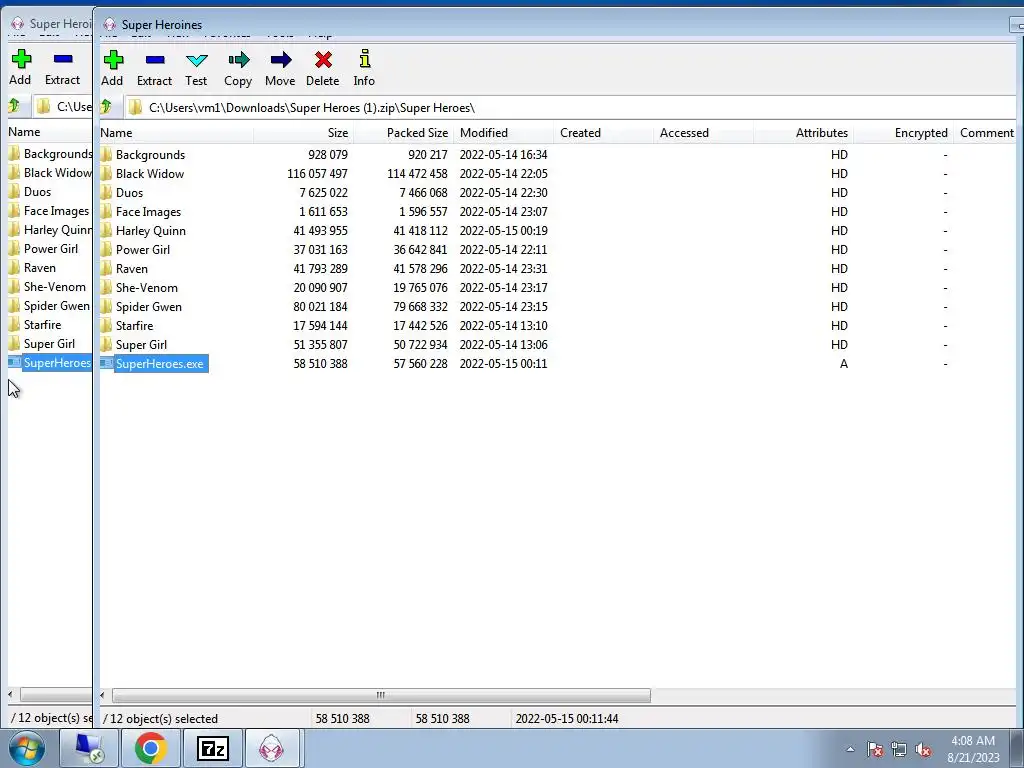Sort by Created column header
Image resolution: width=1024 pixels, height=768 pixels.
[x=603, y=133]
